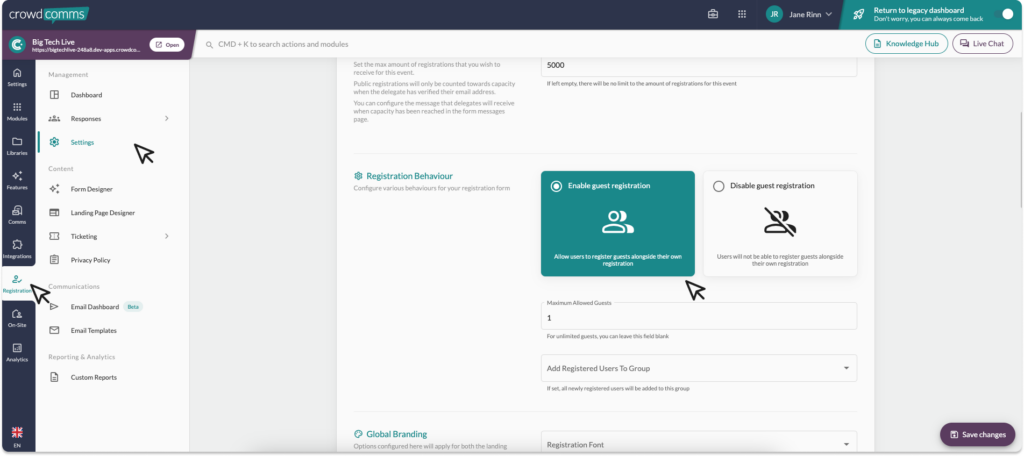Expand the Responses submenu chevron

pos(166,119)
